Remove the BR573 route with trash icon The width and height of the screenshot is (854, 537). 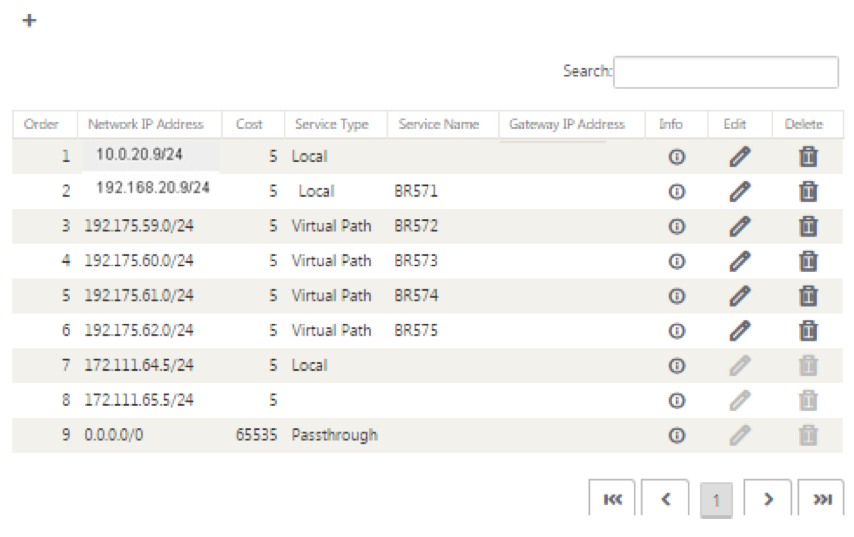[x=808, y=261]
